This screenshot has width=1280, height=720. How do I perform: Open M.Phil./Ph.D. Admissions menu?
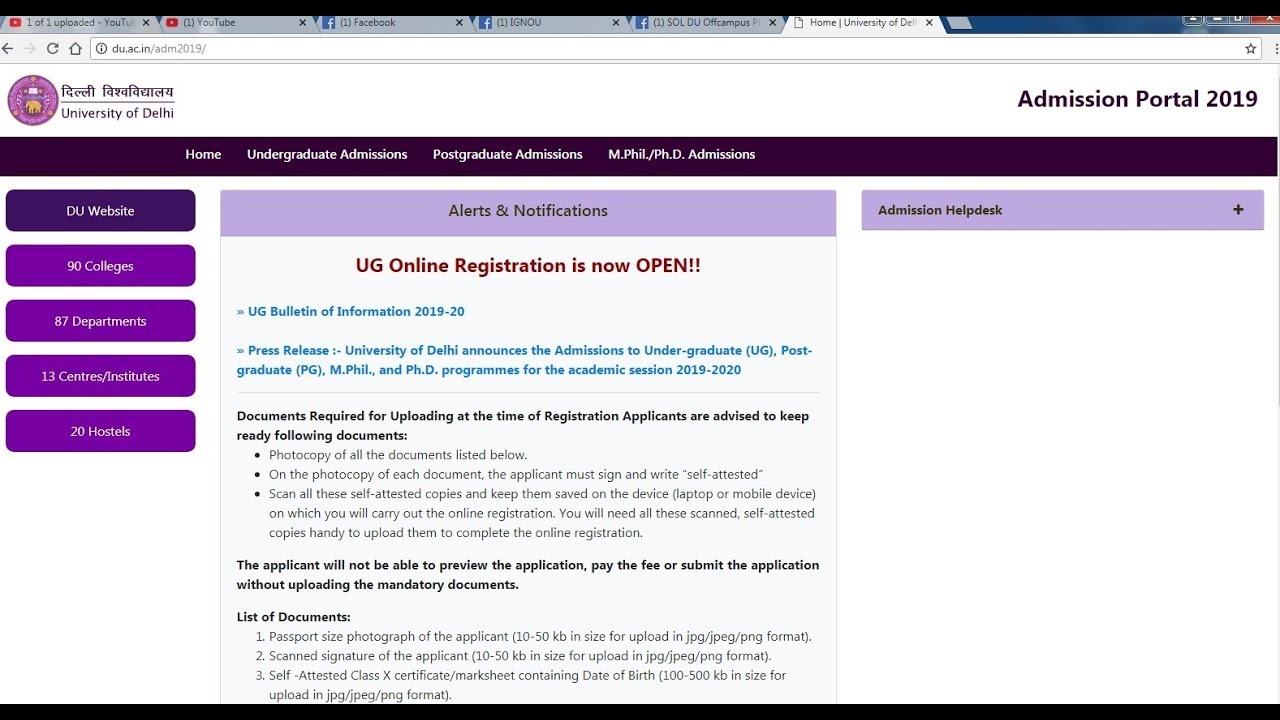pyautogui.click(x=681, y=154)
